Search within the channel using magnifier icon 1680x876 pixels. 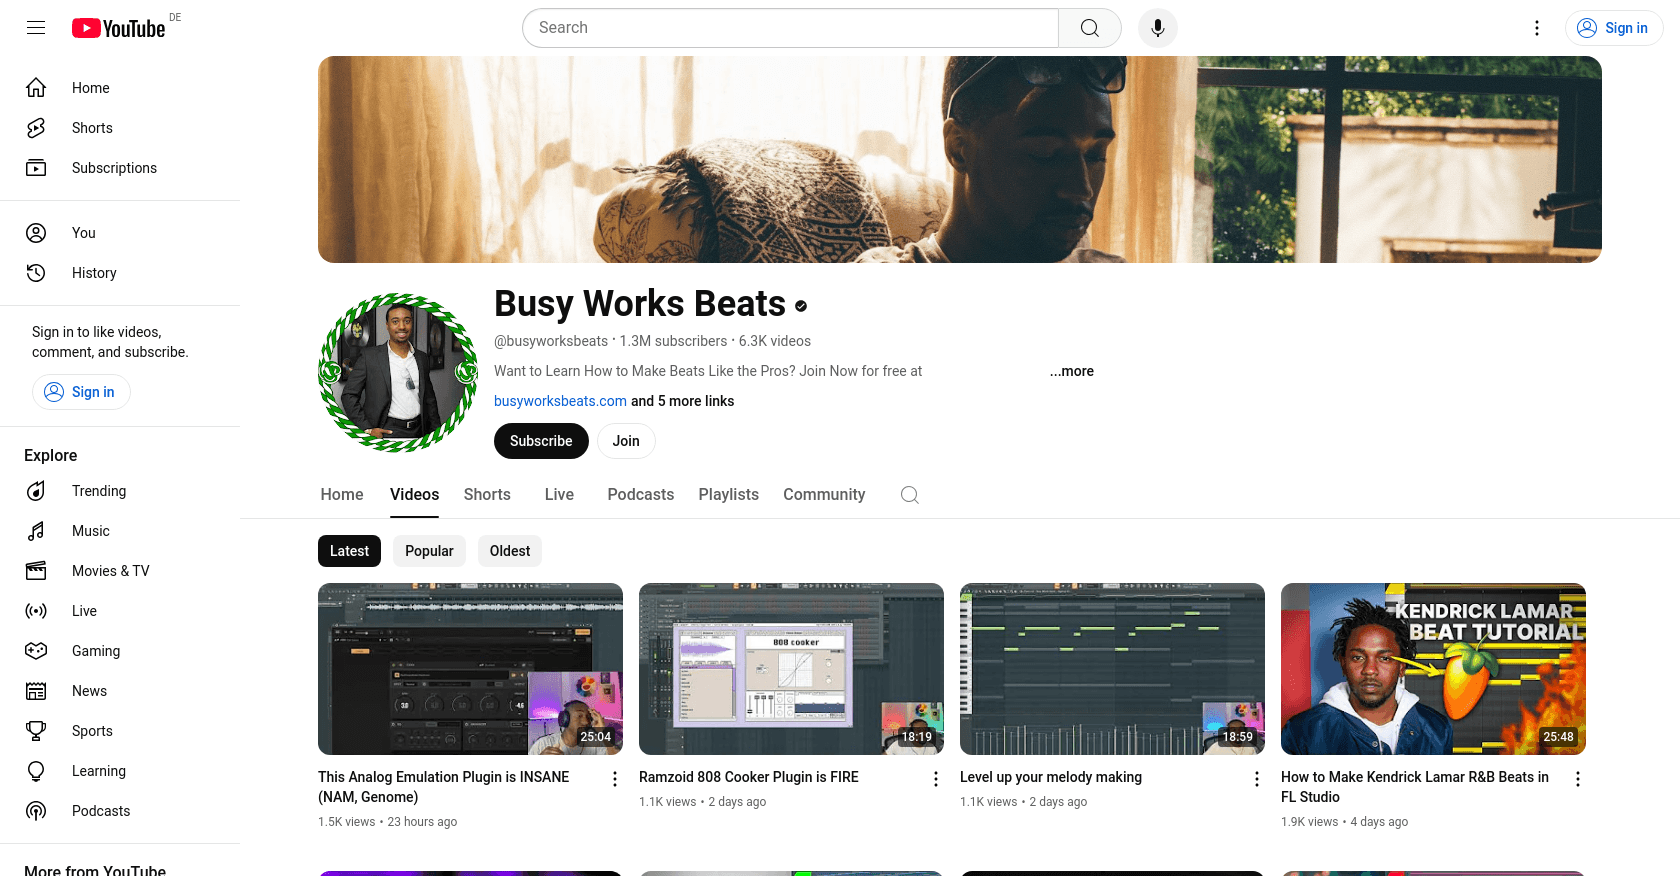point(909,495)
